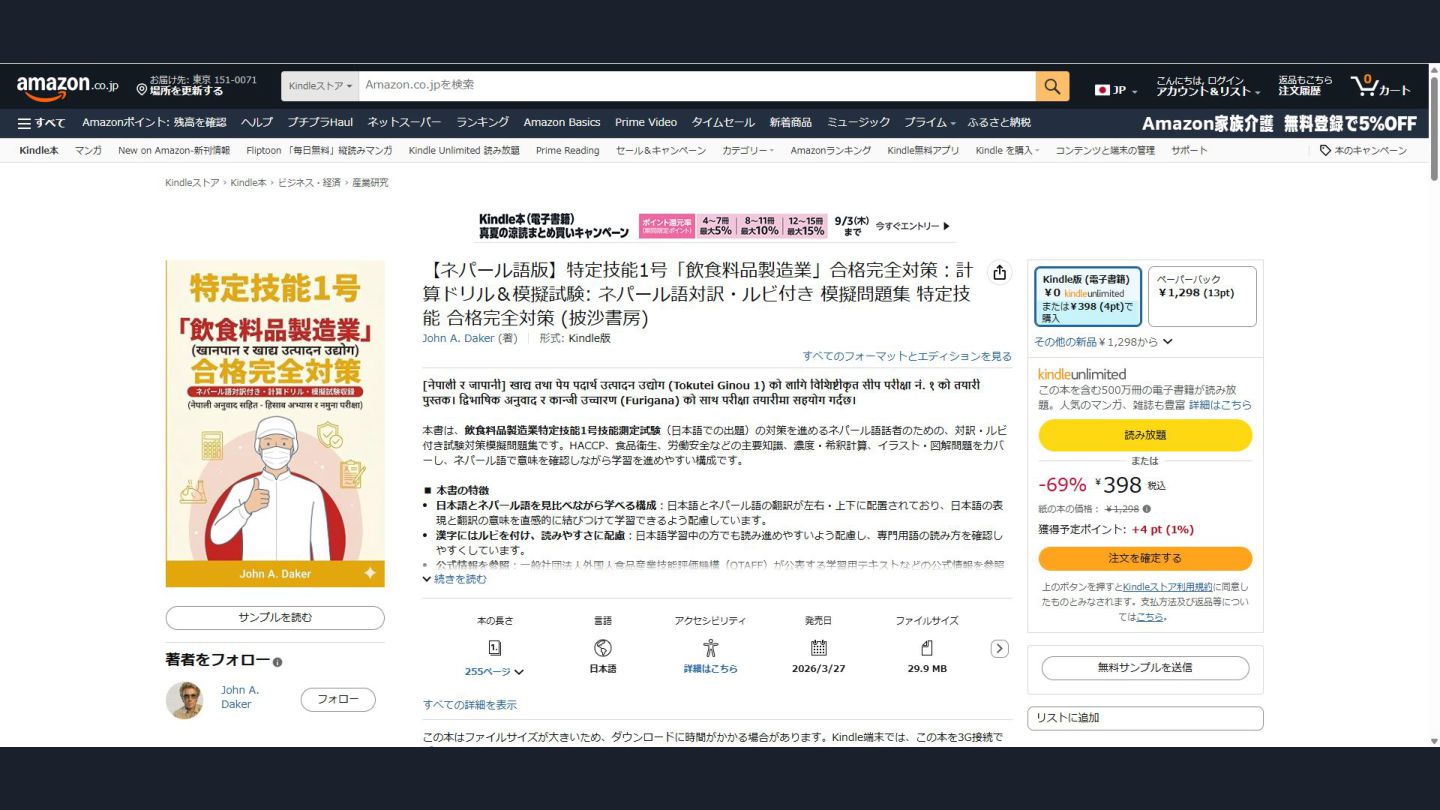Click the Amazon家族介護 5%OFF promo banner
This screenshot has height=810, width=1440.
1279,123
